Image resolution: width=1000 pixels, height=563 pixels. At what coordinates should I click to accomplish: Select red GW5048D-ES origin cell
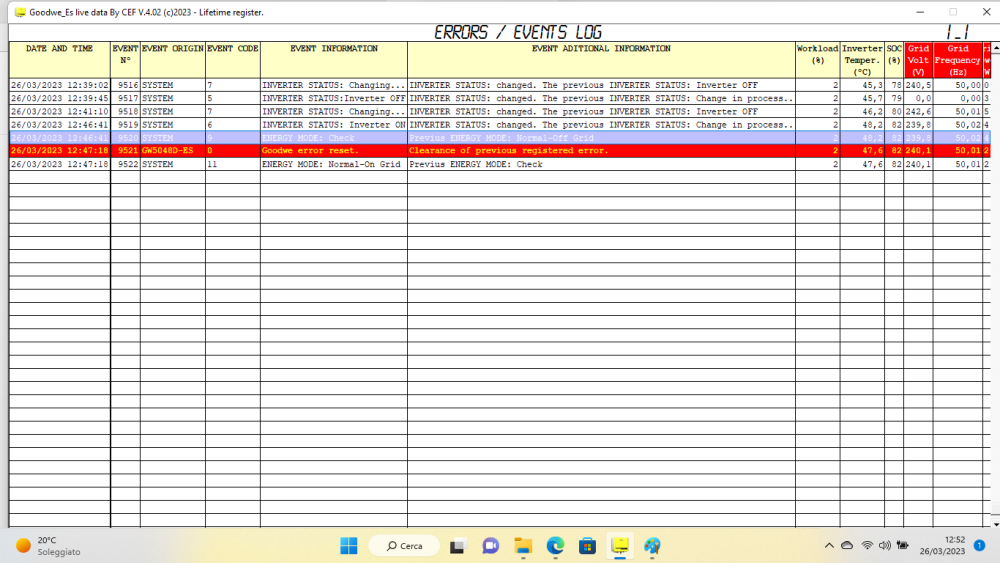173,150
